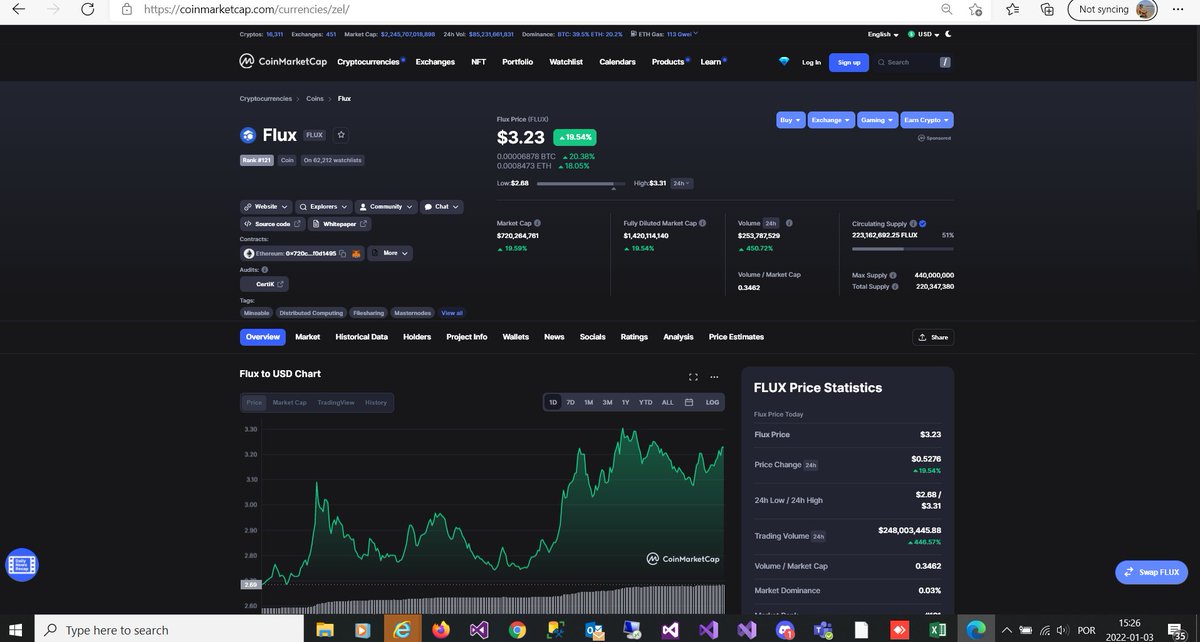Select Market Cap chart view
Image resolution: width=1200 pixels, height=642 pixels.
290,402
